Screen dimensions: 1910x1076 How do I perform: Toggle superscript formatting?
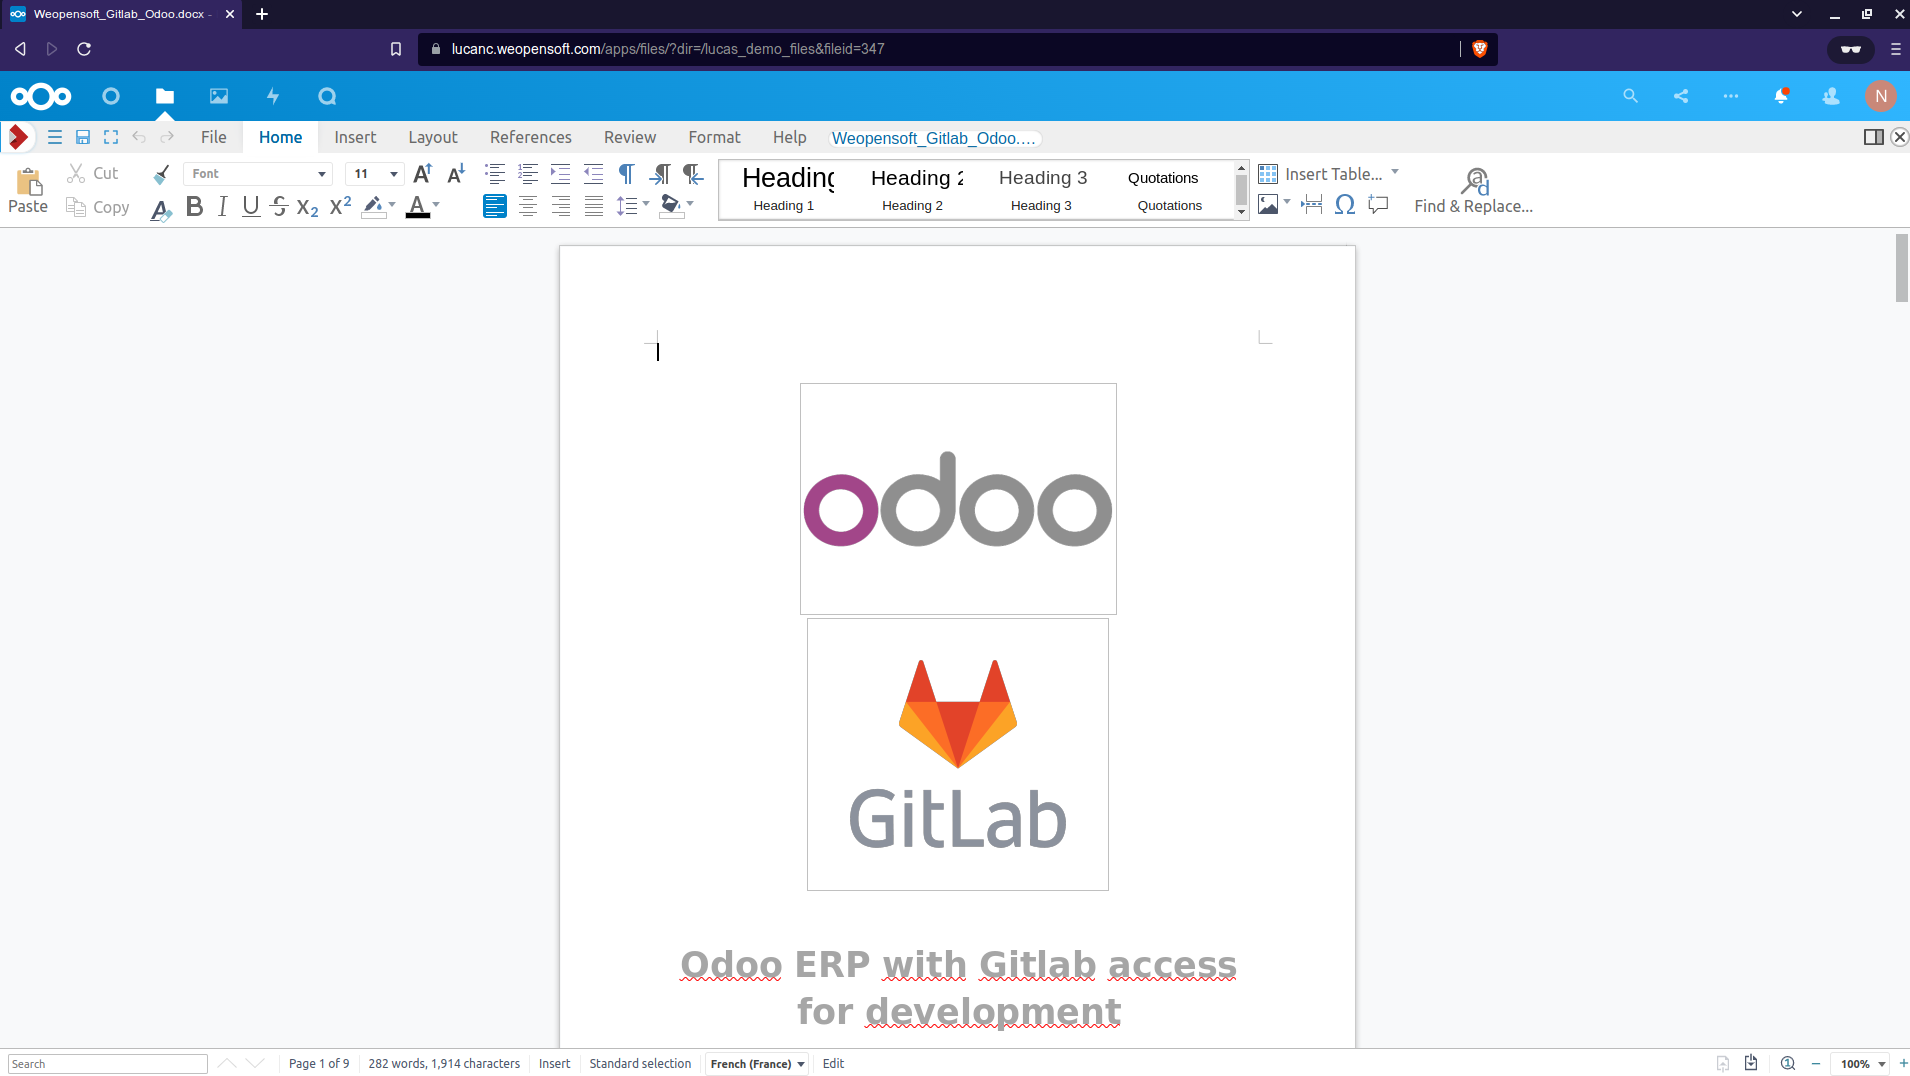340,207
